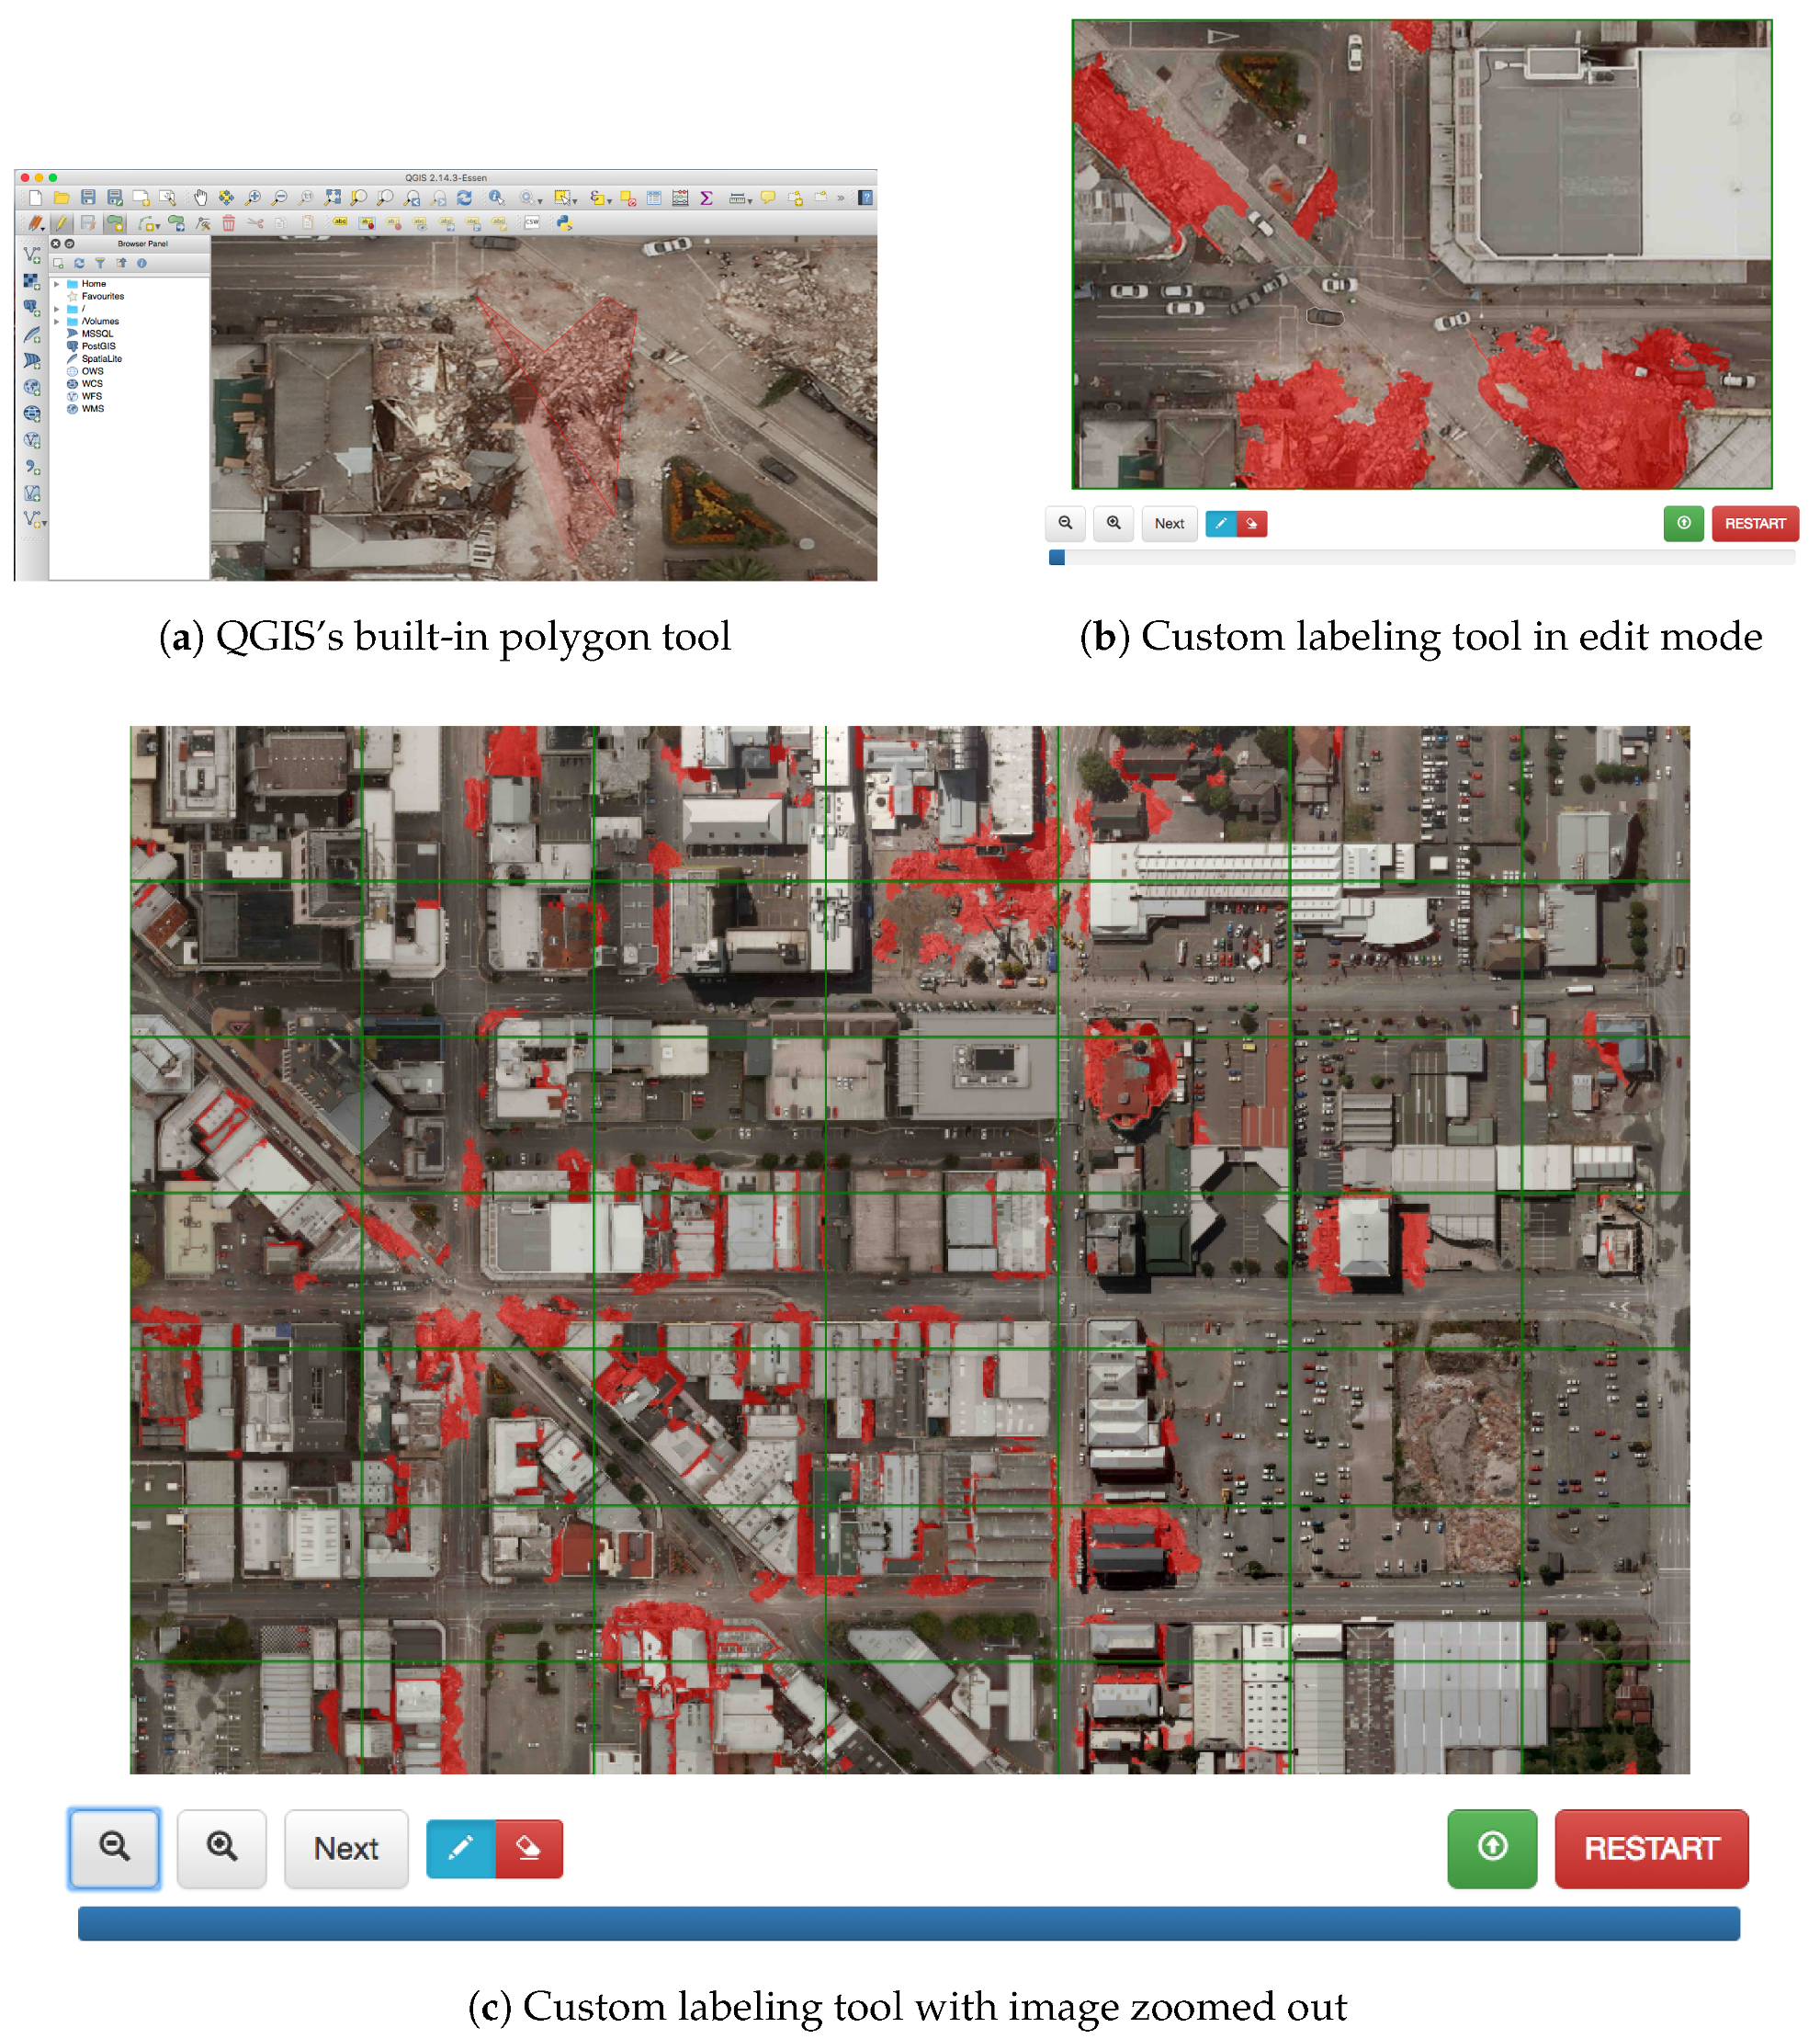Click Browser Panel Add Selected Layers icon
Screen dimensions: 1820x2039
[58, 263]
